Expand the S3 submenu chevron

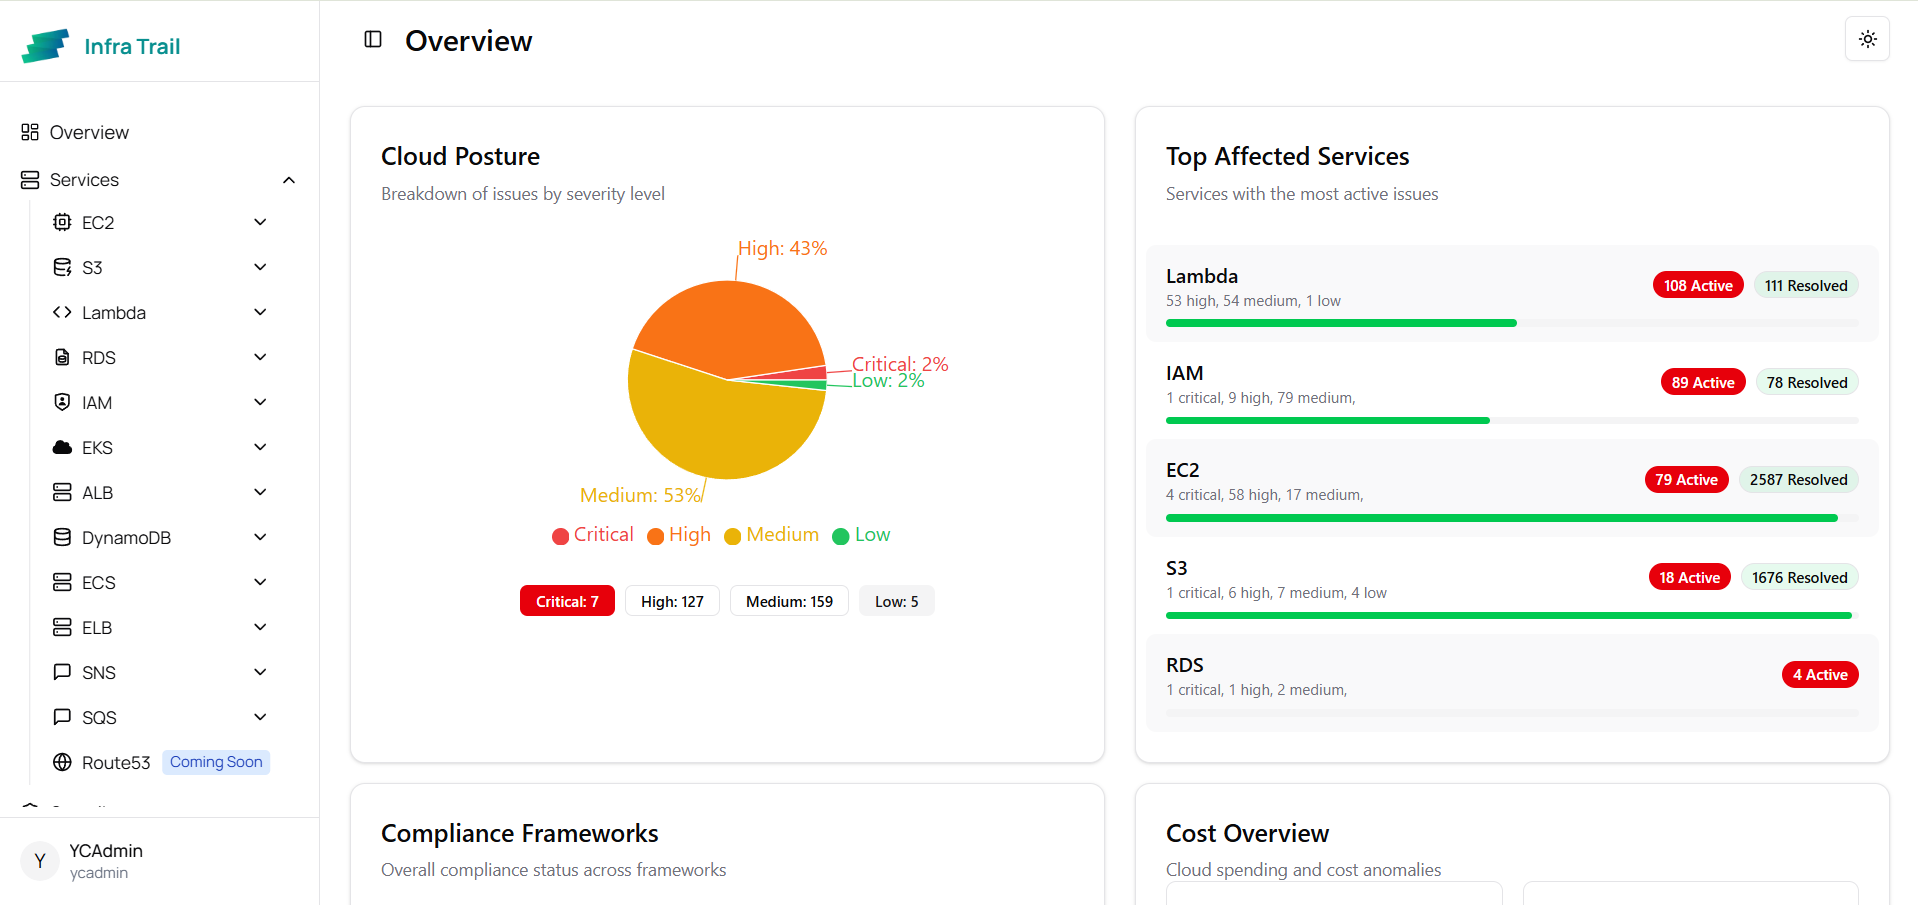pyautogui.click(x=260, y=267)
